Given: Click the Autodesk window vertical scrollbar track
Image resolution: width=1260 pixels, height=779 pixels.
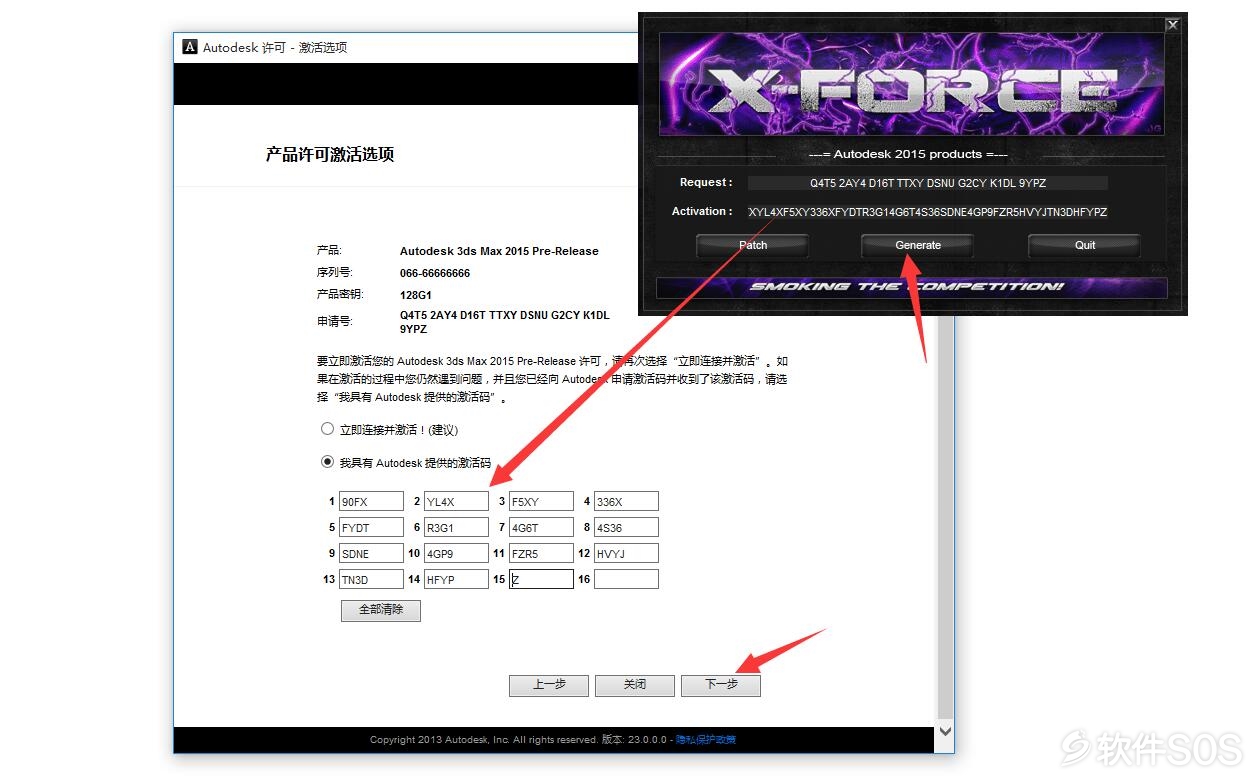Looking at the screenshot, I should tap(945, 520).
